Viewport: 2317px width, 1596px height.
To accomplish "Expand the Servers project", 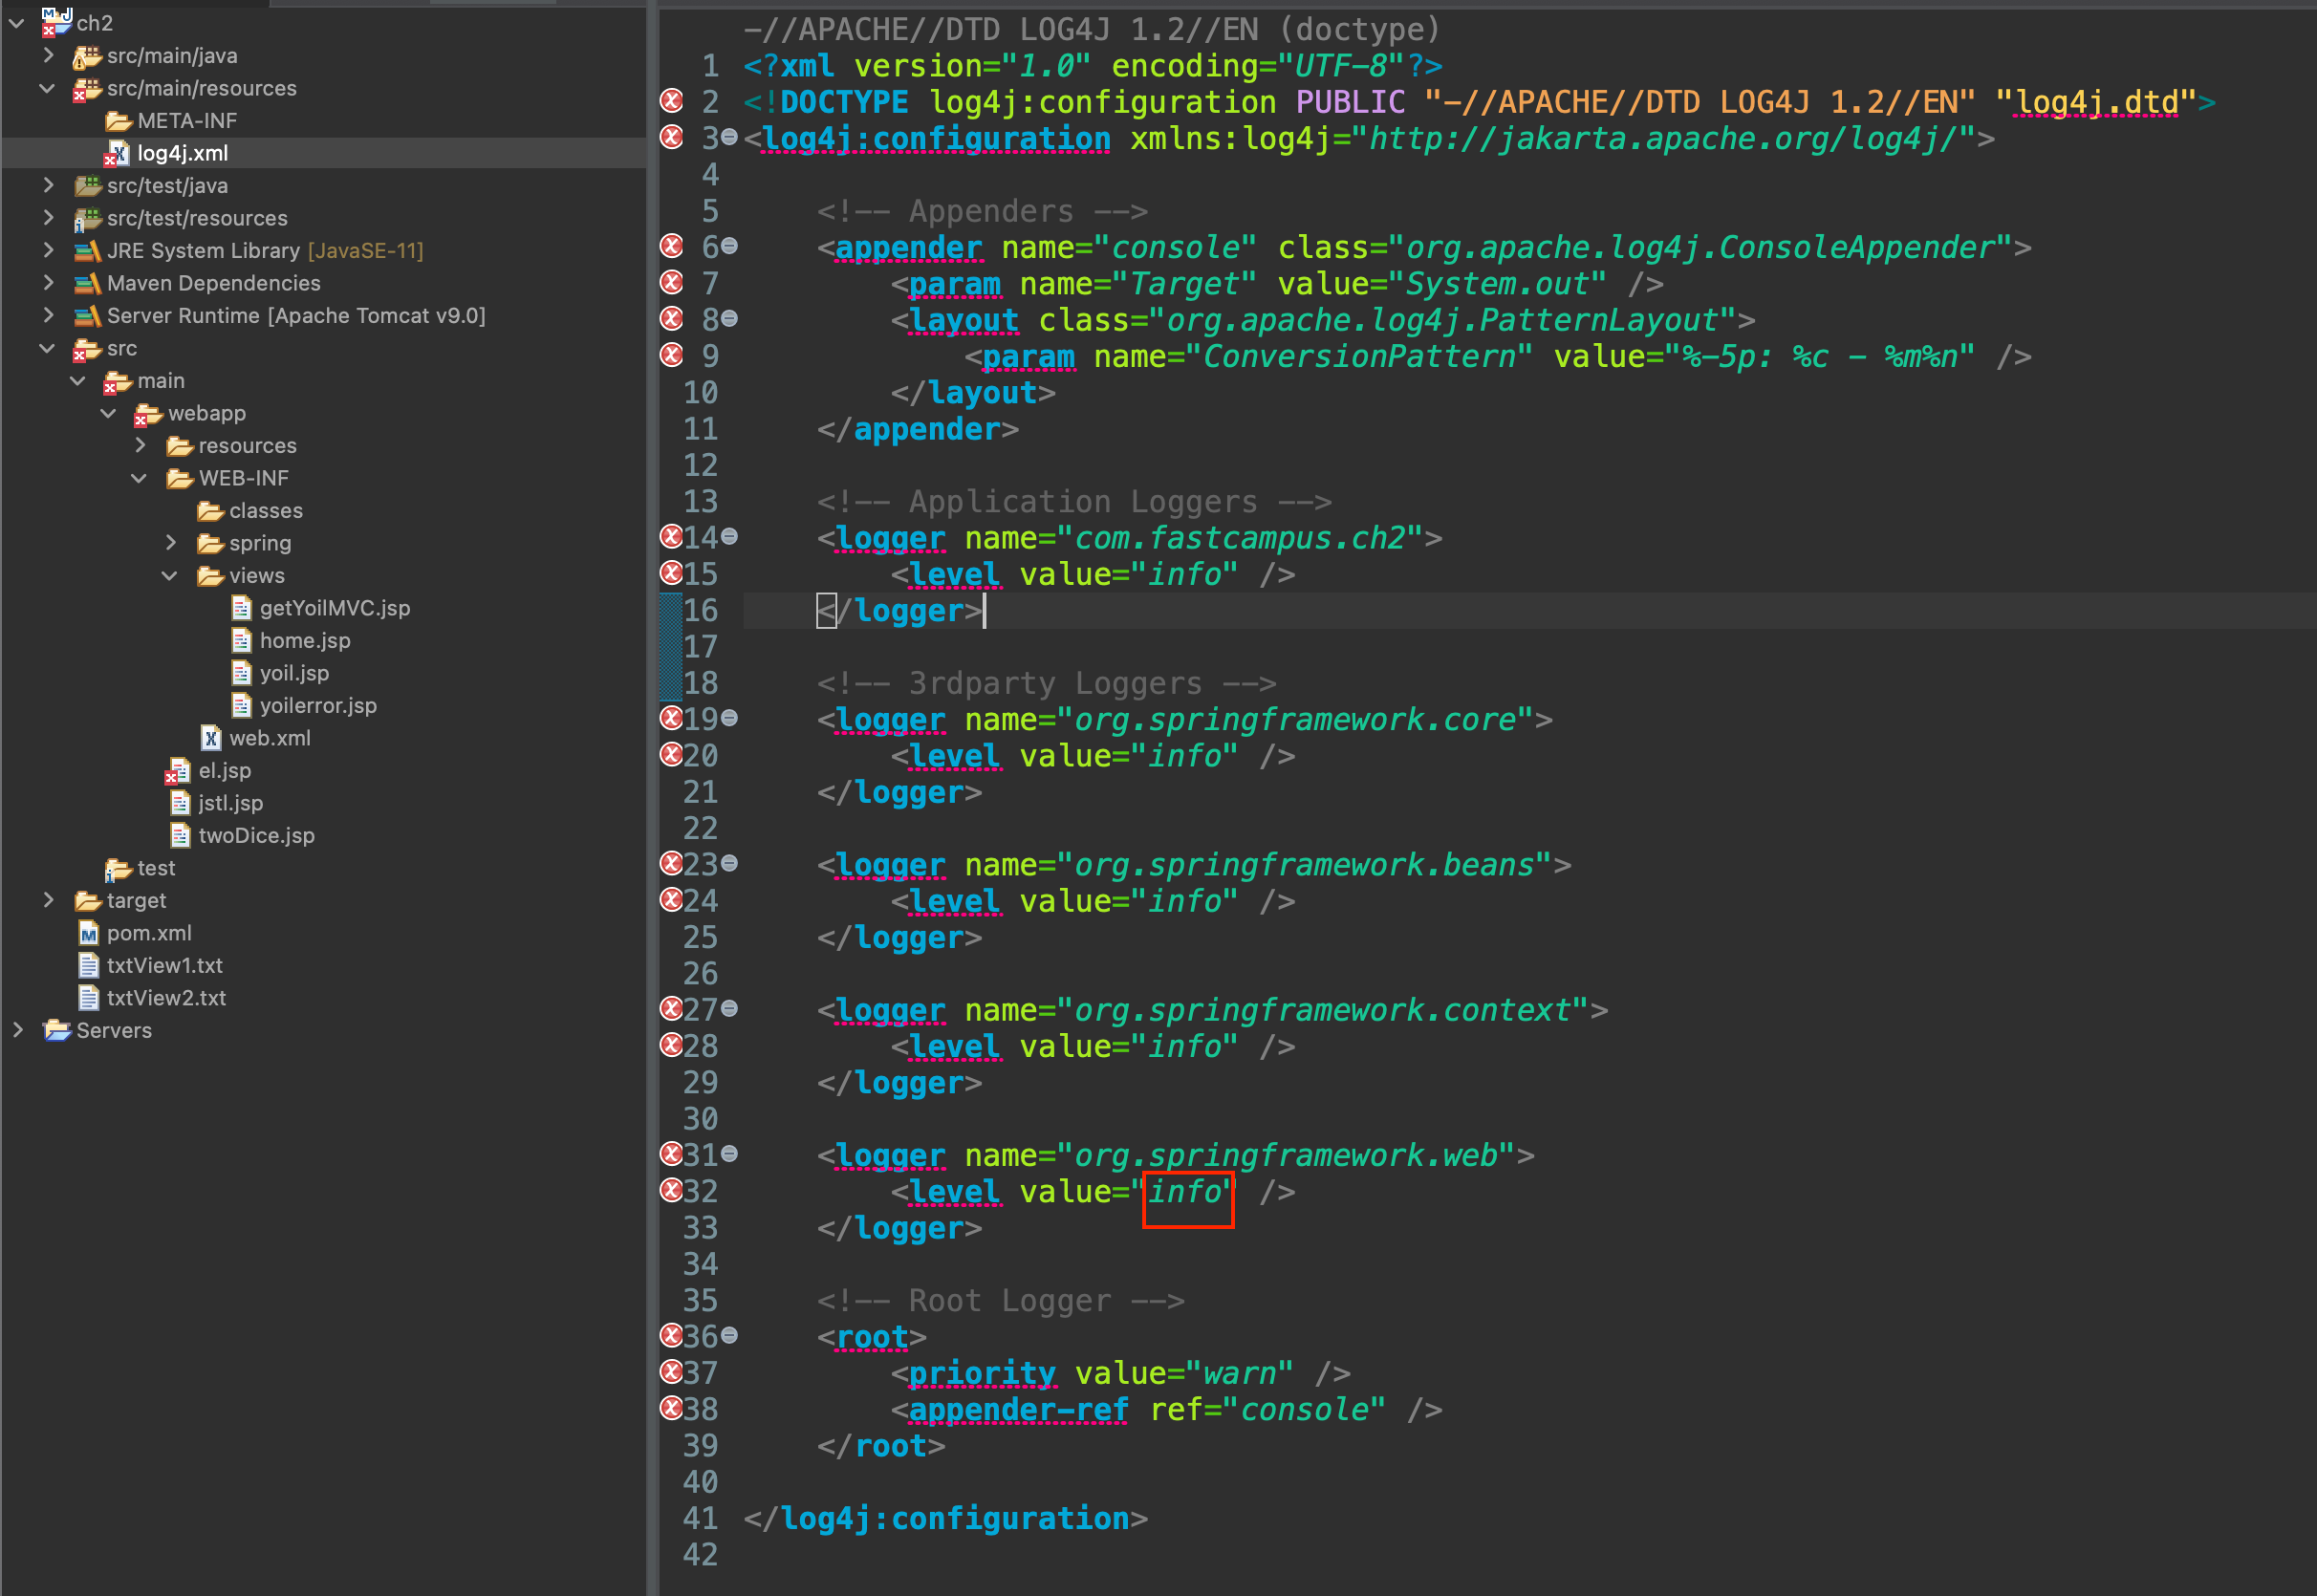I will (x=18, y=1030).
